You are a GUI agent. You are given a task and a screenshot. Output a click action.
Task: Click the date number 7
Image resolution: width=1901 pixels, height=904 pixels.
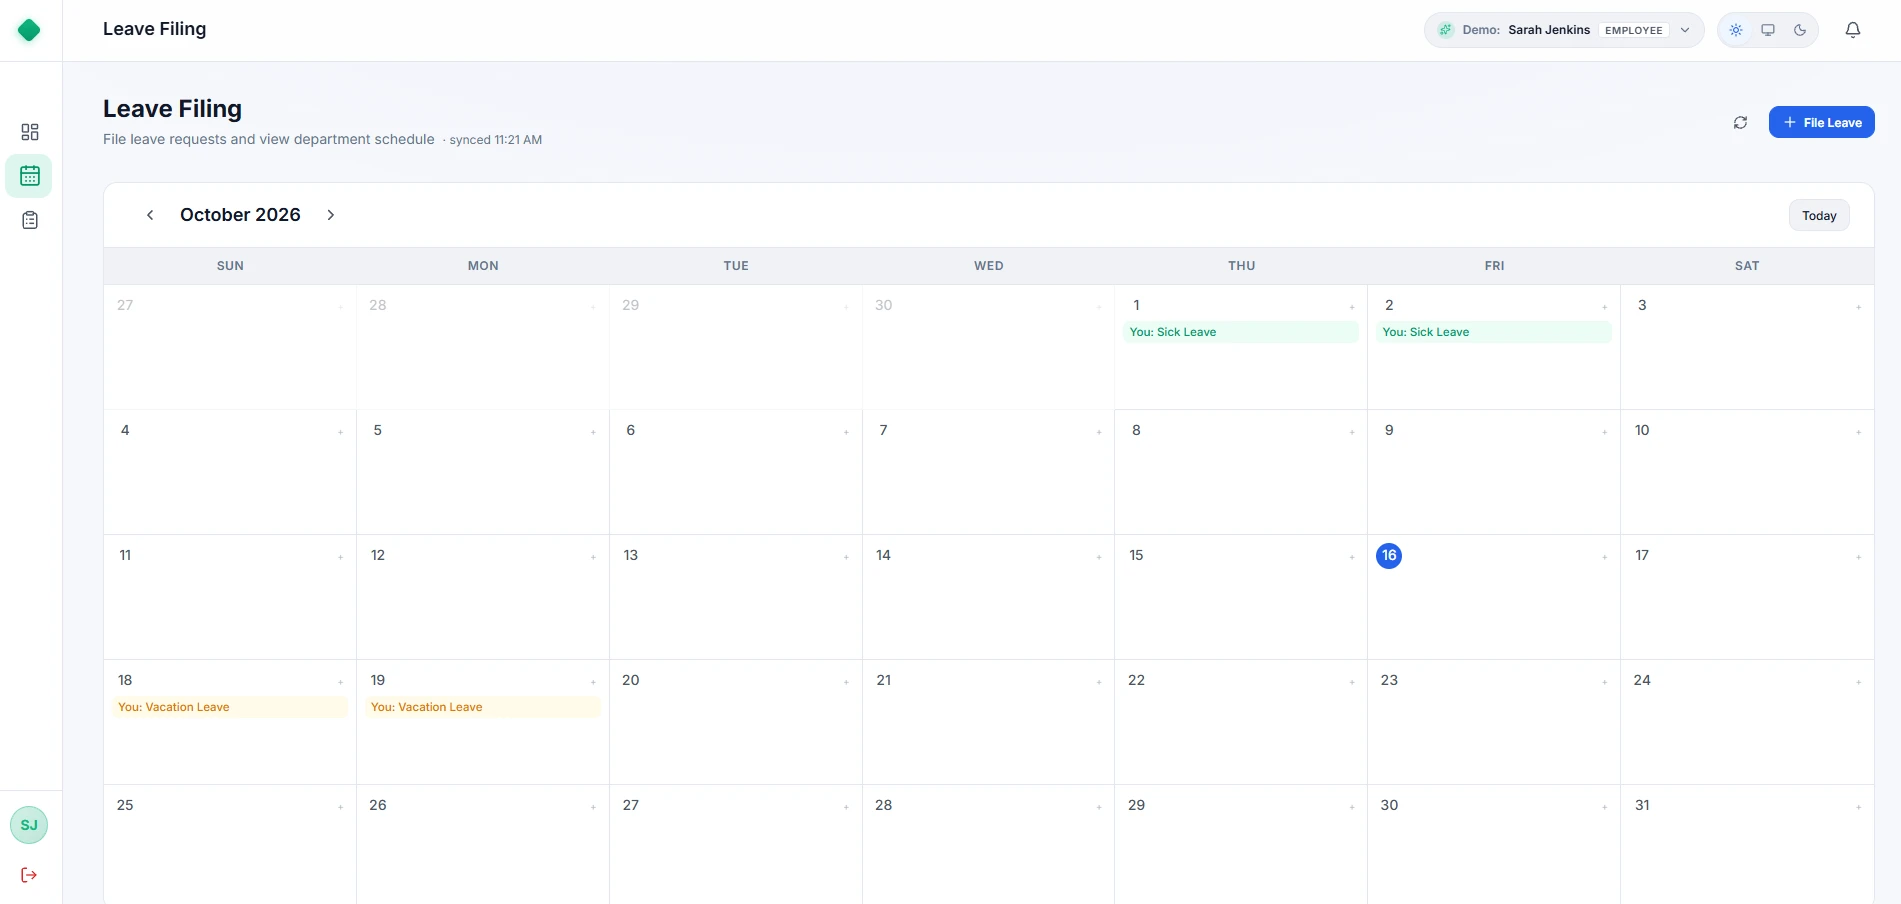(x=883, y=430)
